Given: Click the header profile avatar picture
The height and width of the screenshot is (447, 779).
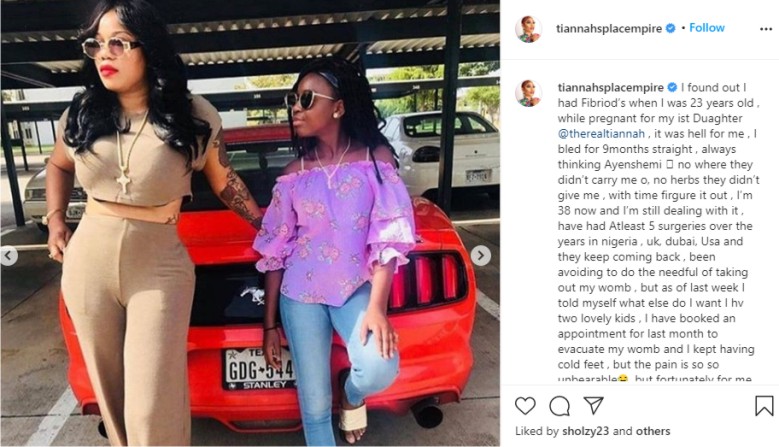Looking at the screenshot, I should (528, 29).
